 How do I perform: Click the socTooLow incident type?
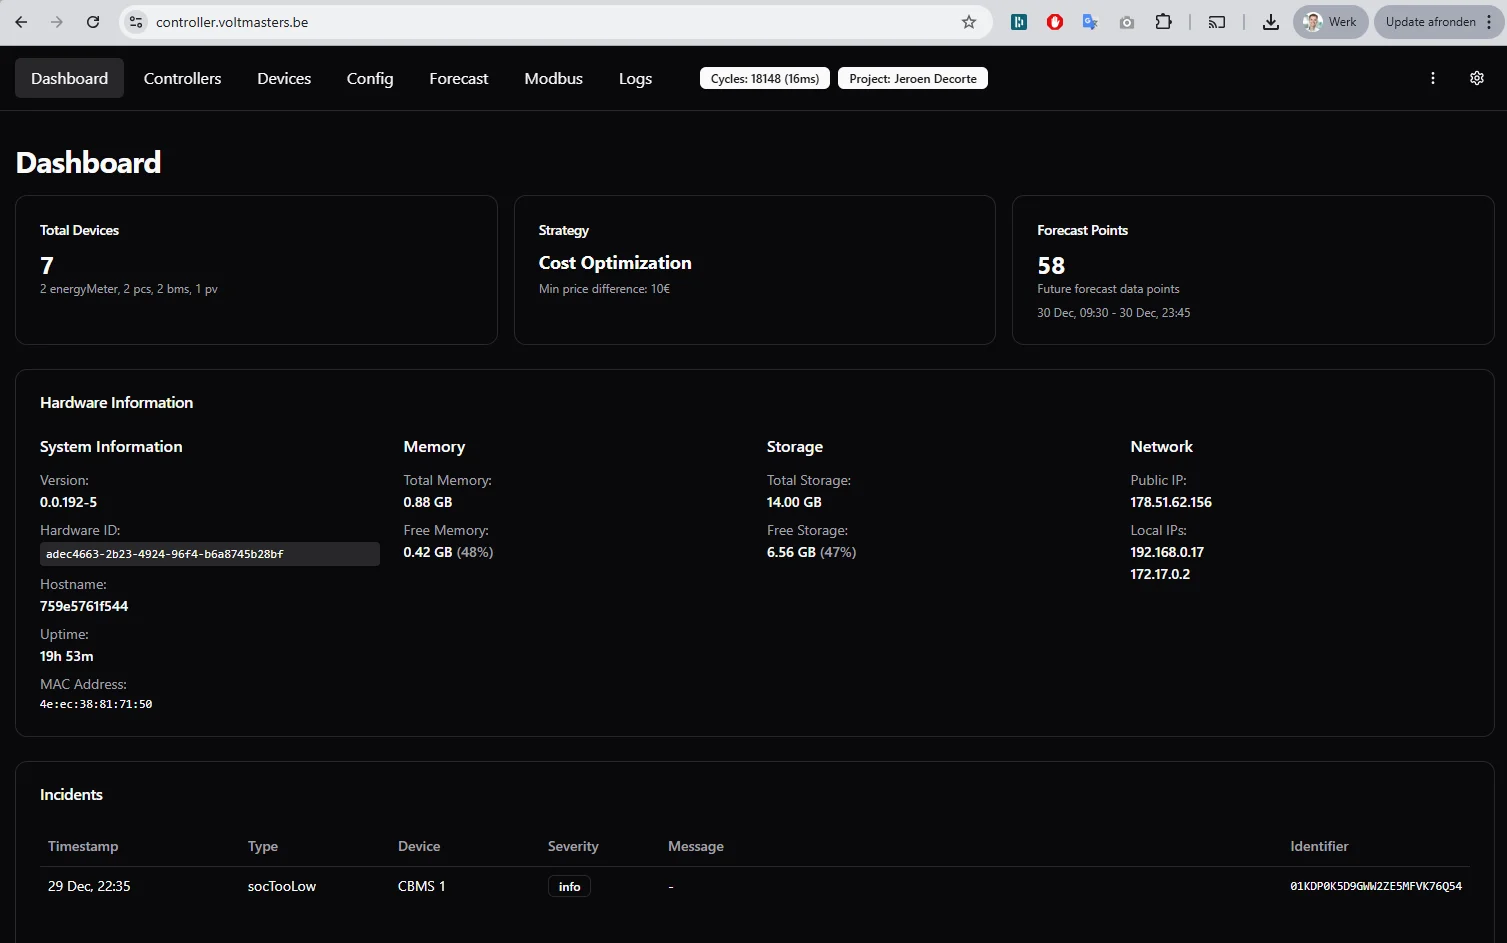[x=282, y=886]
